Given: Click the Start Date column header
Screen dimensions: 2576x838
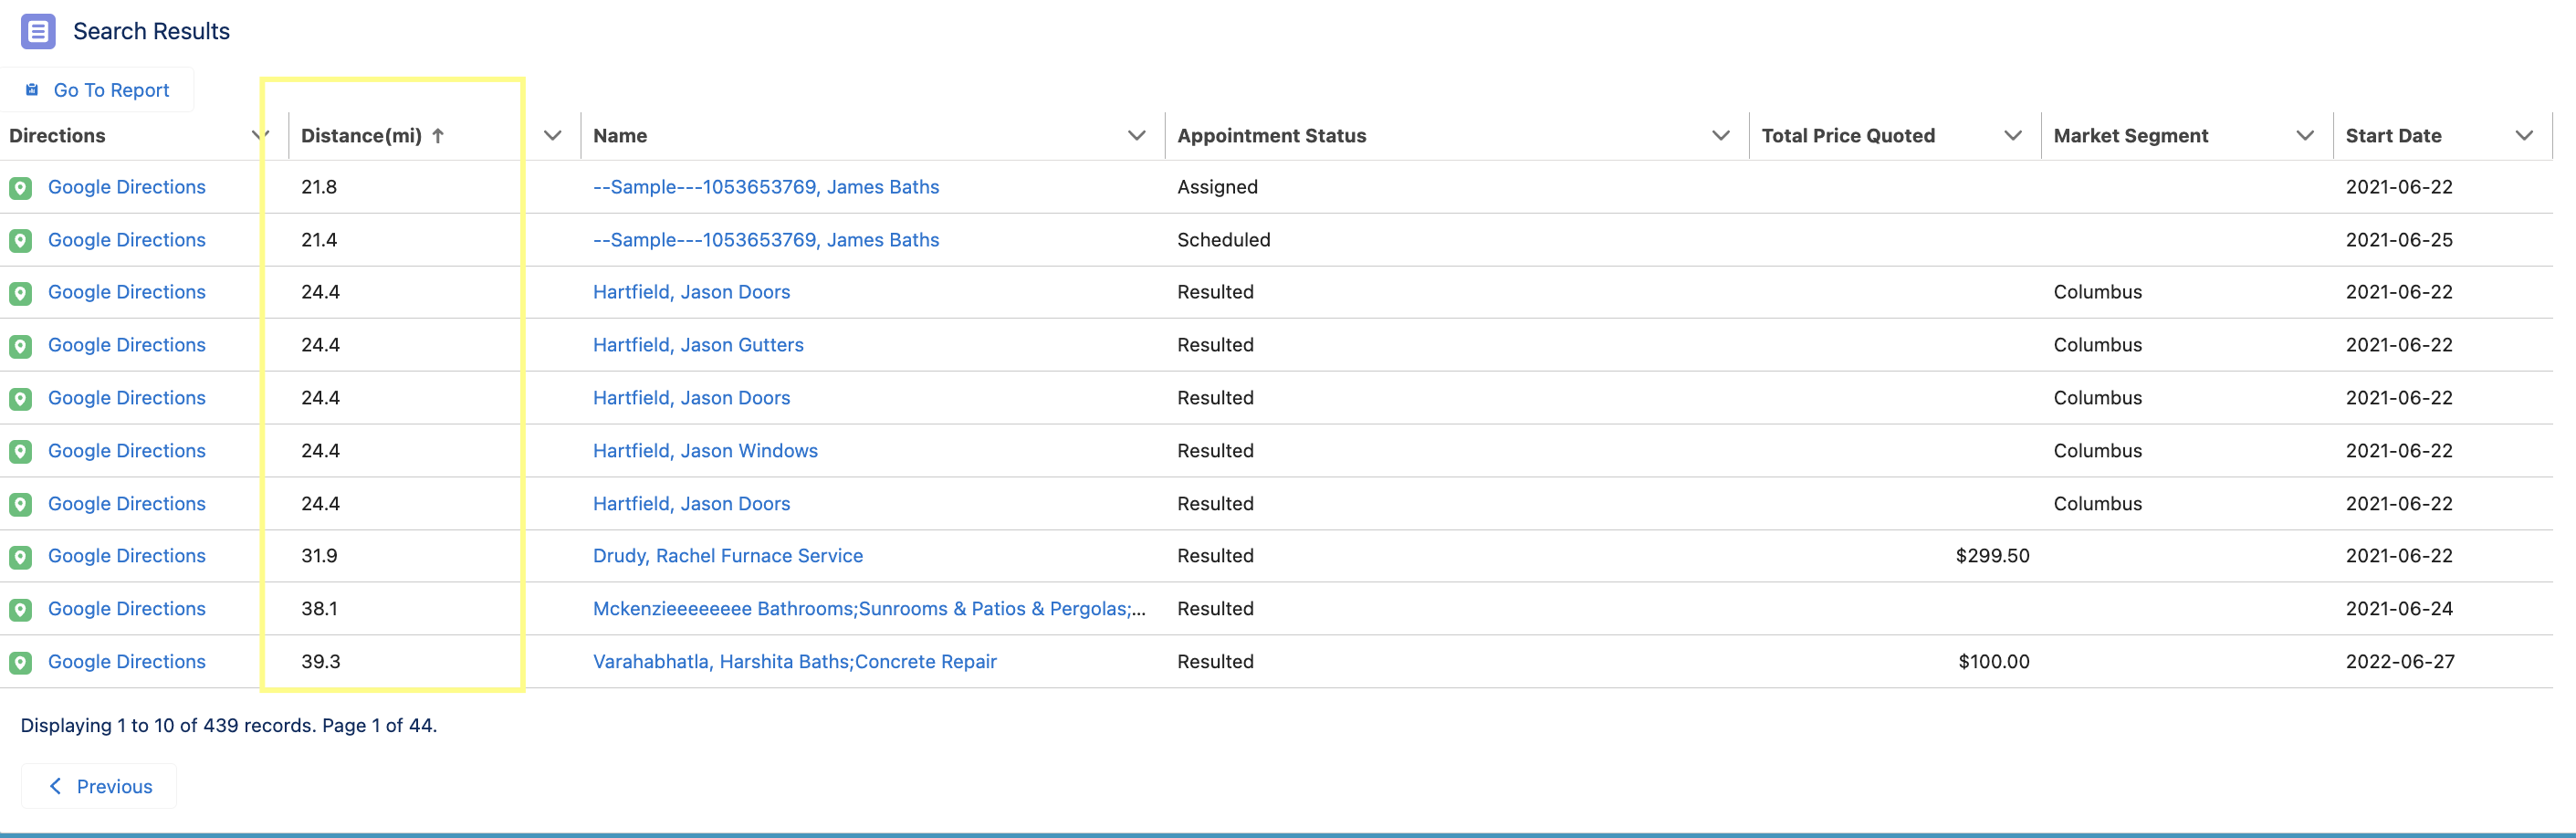Looking at the screenshot, I should point(2393,135).
